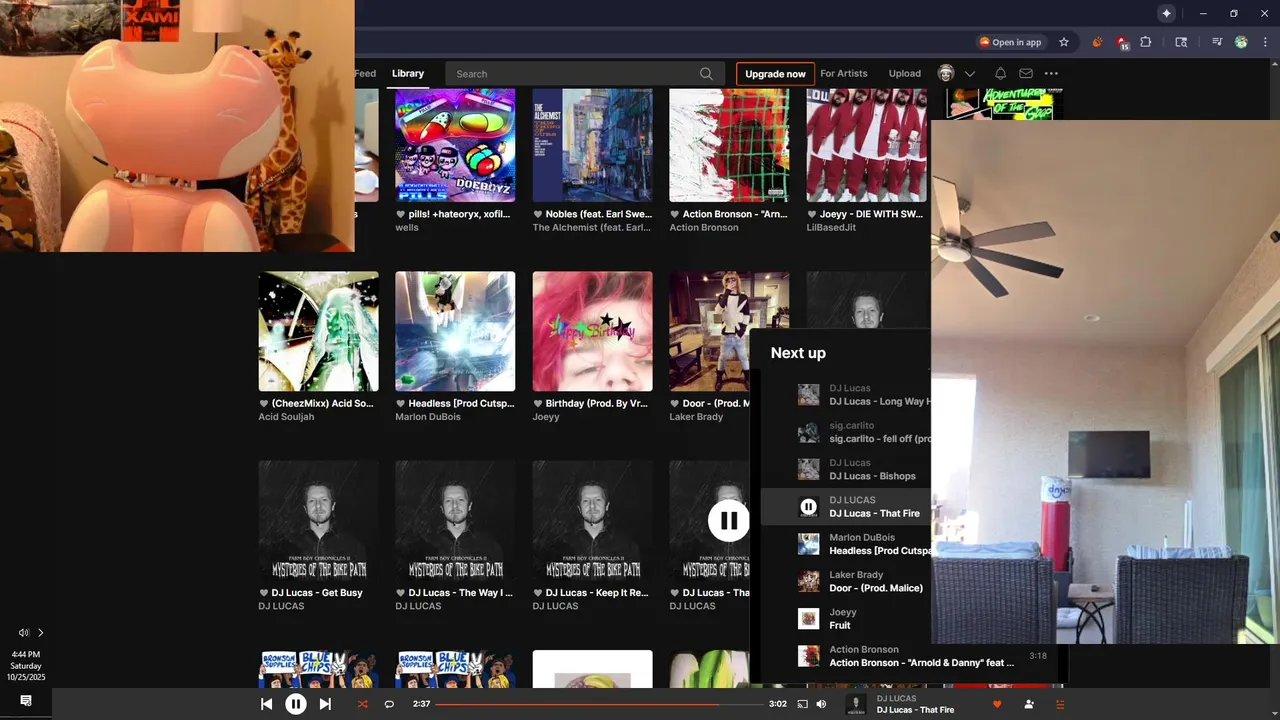Pause the track in the bottom player bar
This screenshot has height=720, width=1280.
pos(296,704)
